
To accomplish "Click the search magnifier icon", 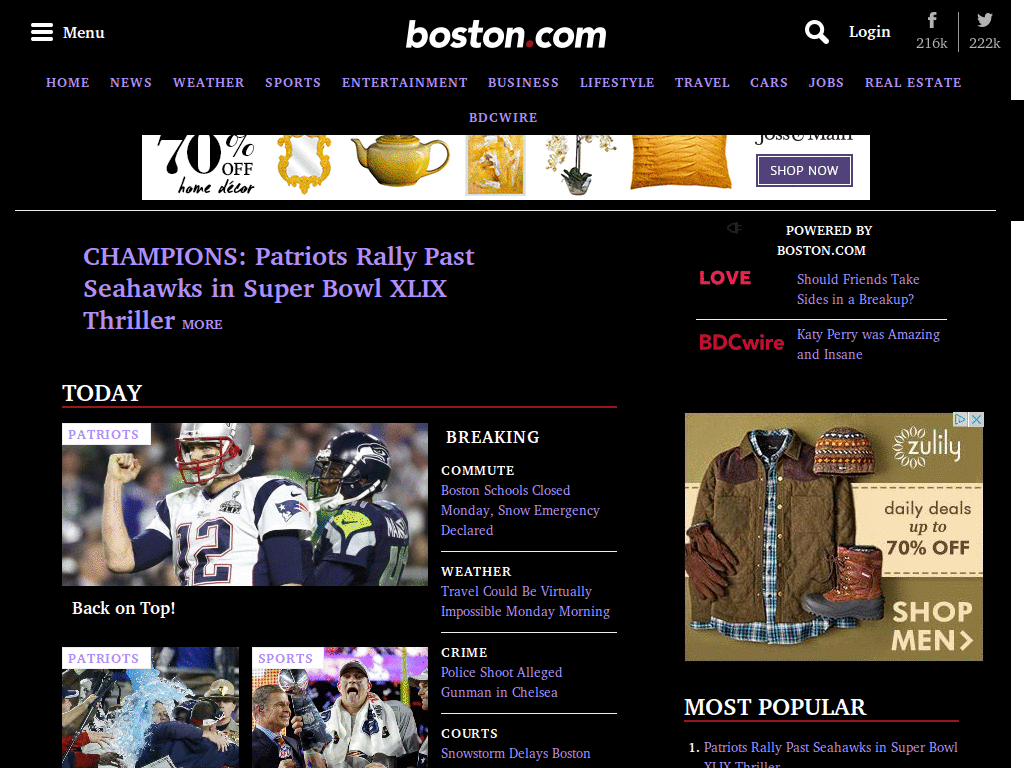I will [816, 31].
